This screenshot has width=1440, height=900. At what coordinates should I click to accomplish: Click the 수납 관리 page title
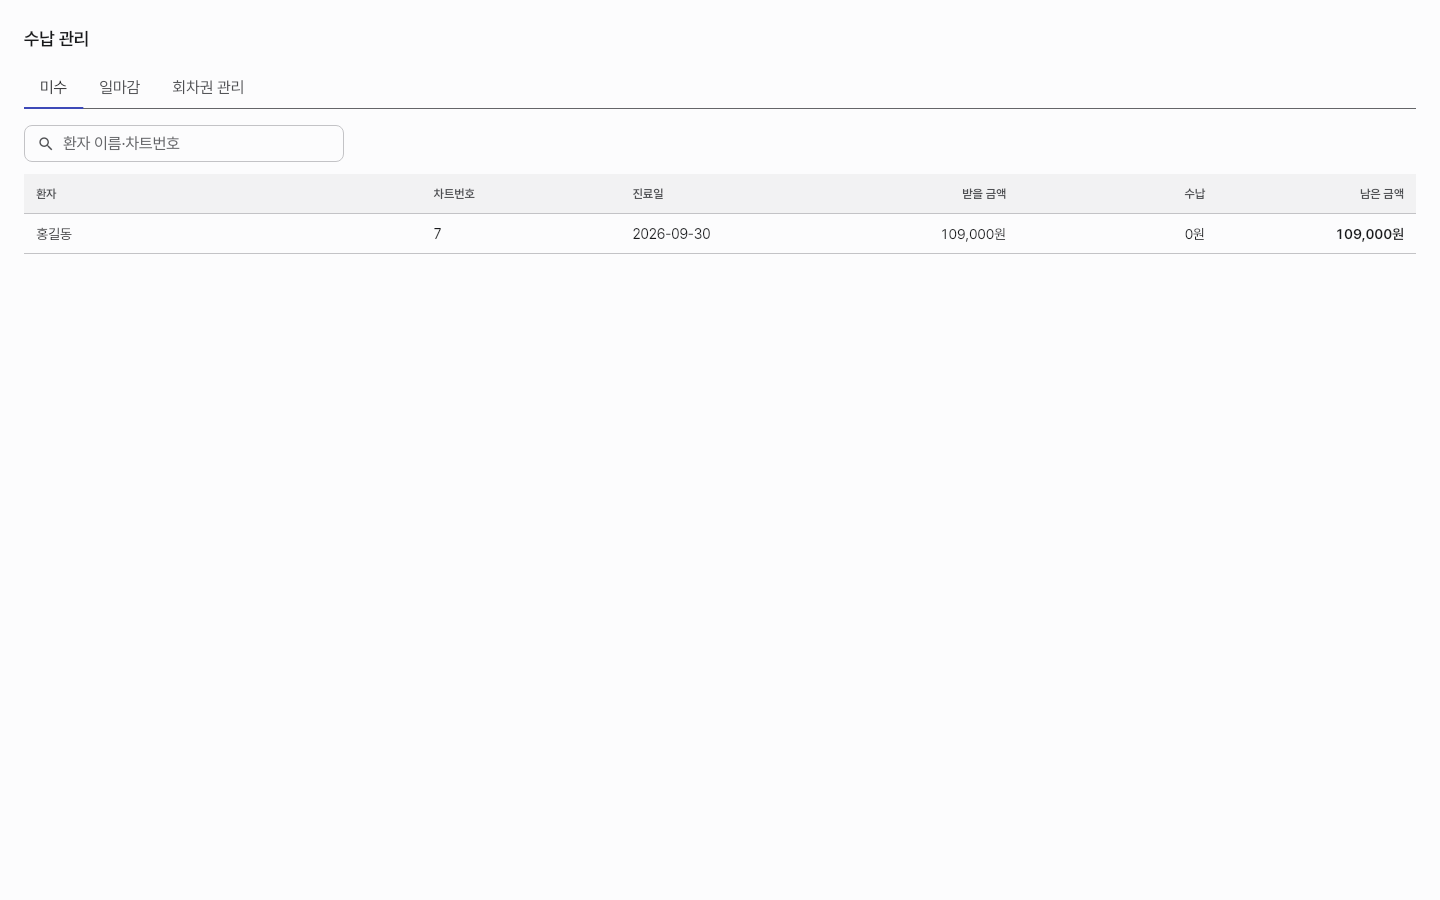click(57, 39)
